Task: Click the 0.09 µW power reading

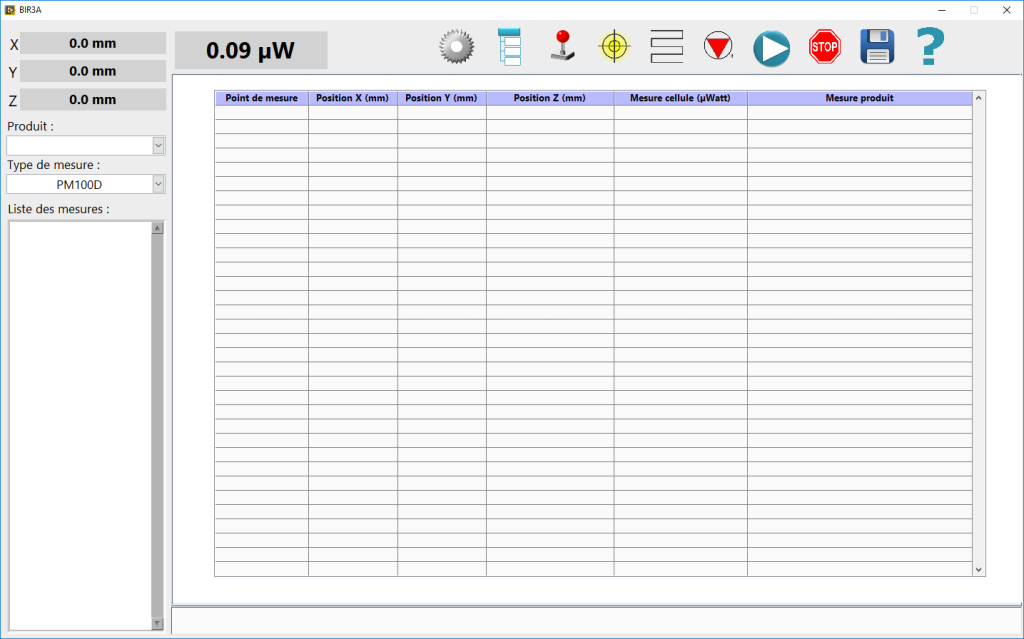Action: point(251,50)
